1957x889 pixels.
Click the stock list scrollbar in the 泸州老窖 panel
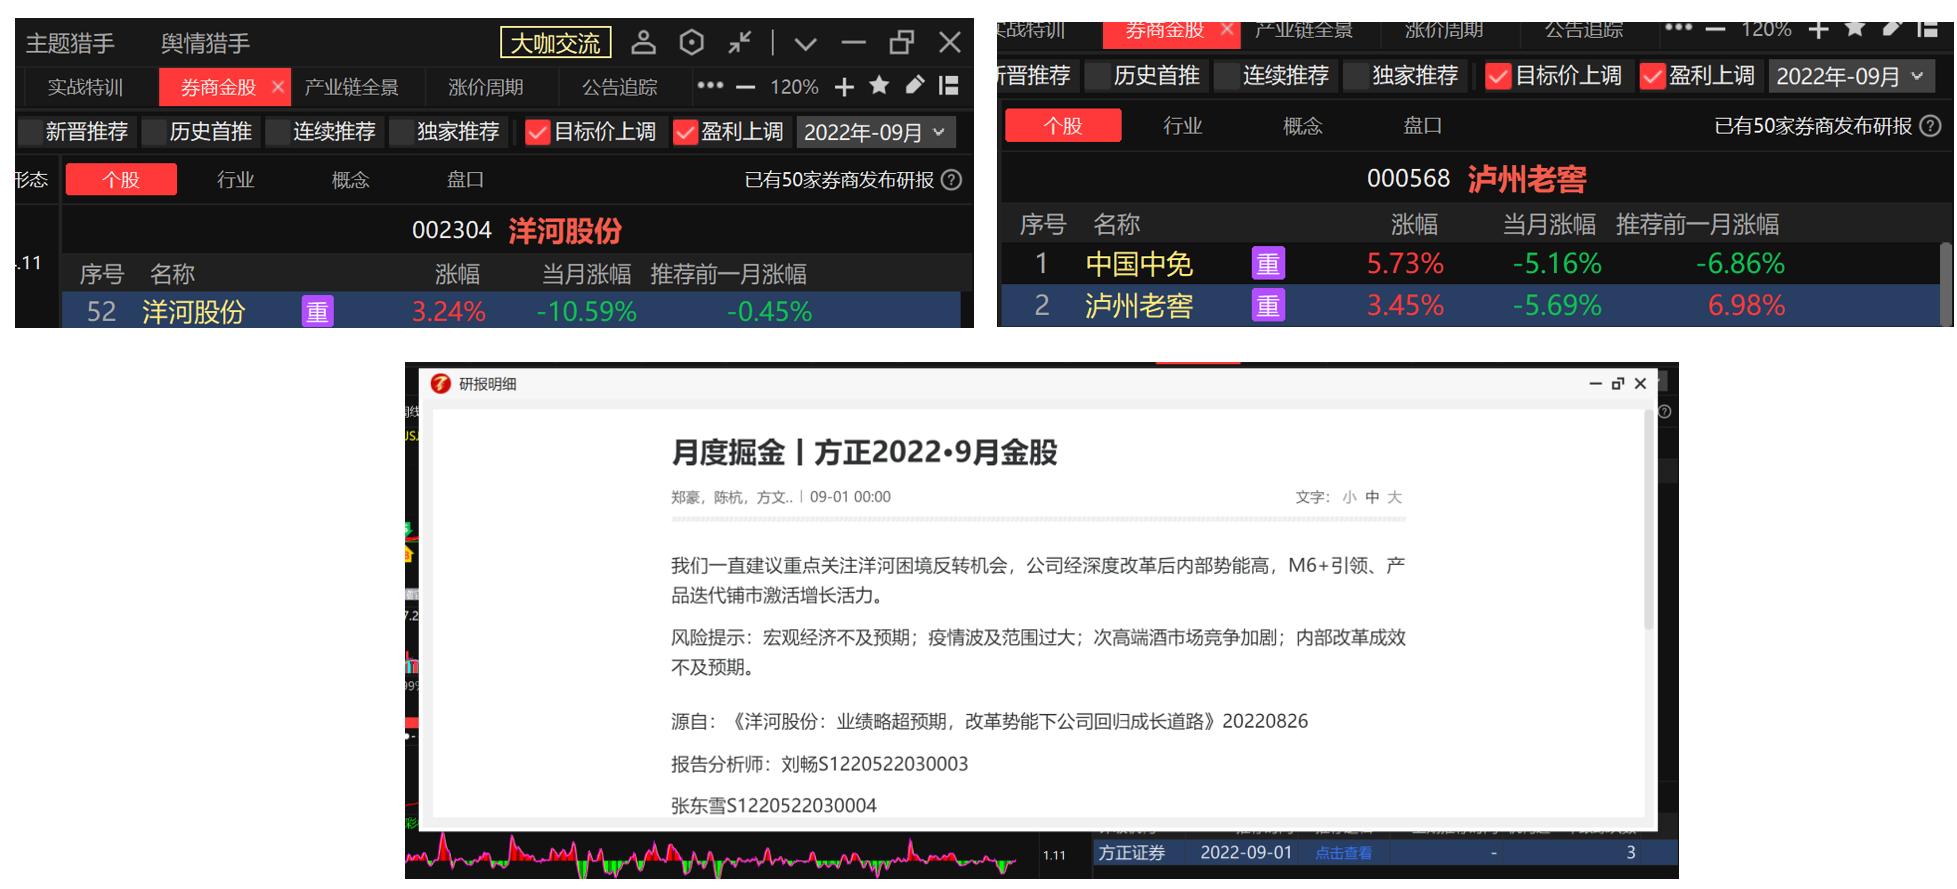click(1945, 284)
